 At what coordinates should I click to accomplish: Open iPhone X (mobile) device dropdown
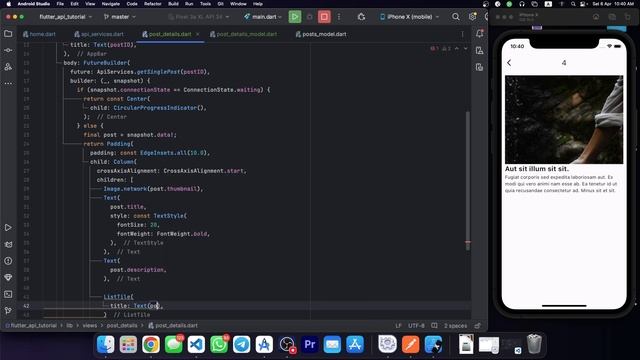click(409, 17)
